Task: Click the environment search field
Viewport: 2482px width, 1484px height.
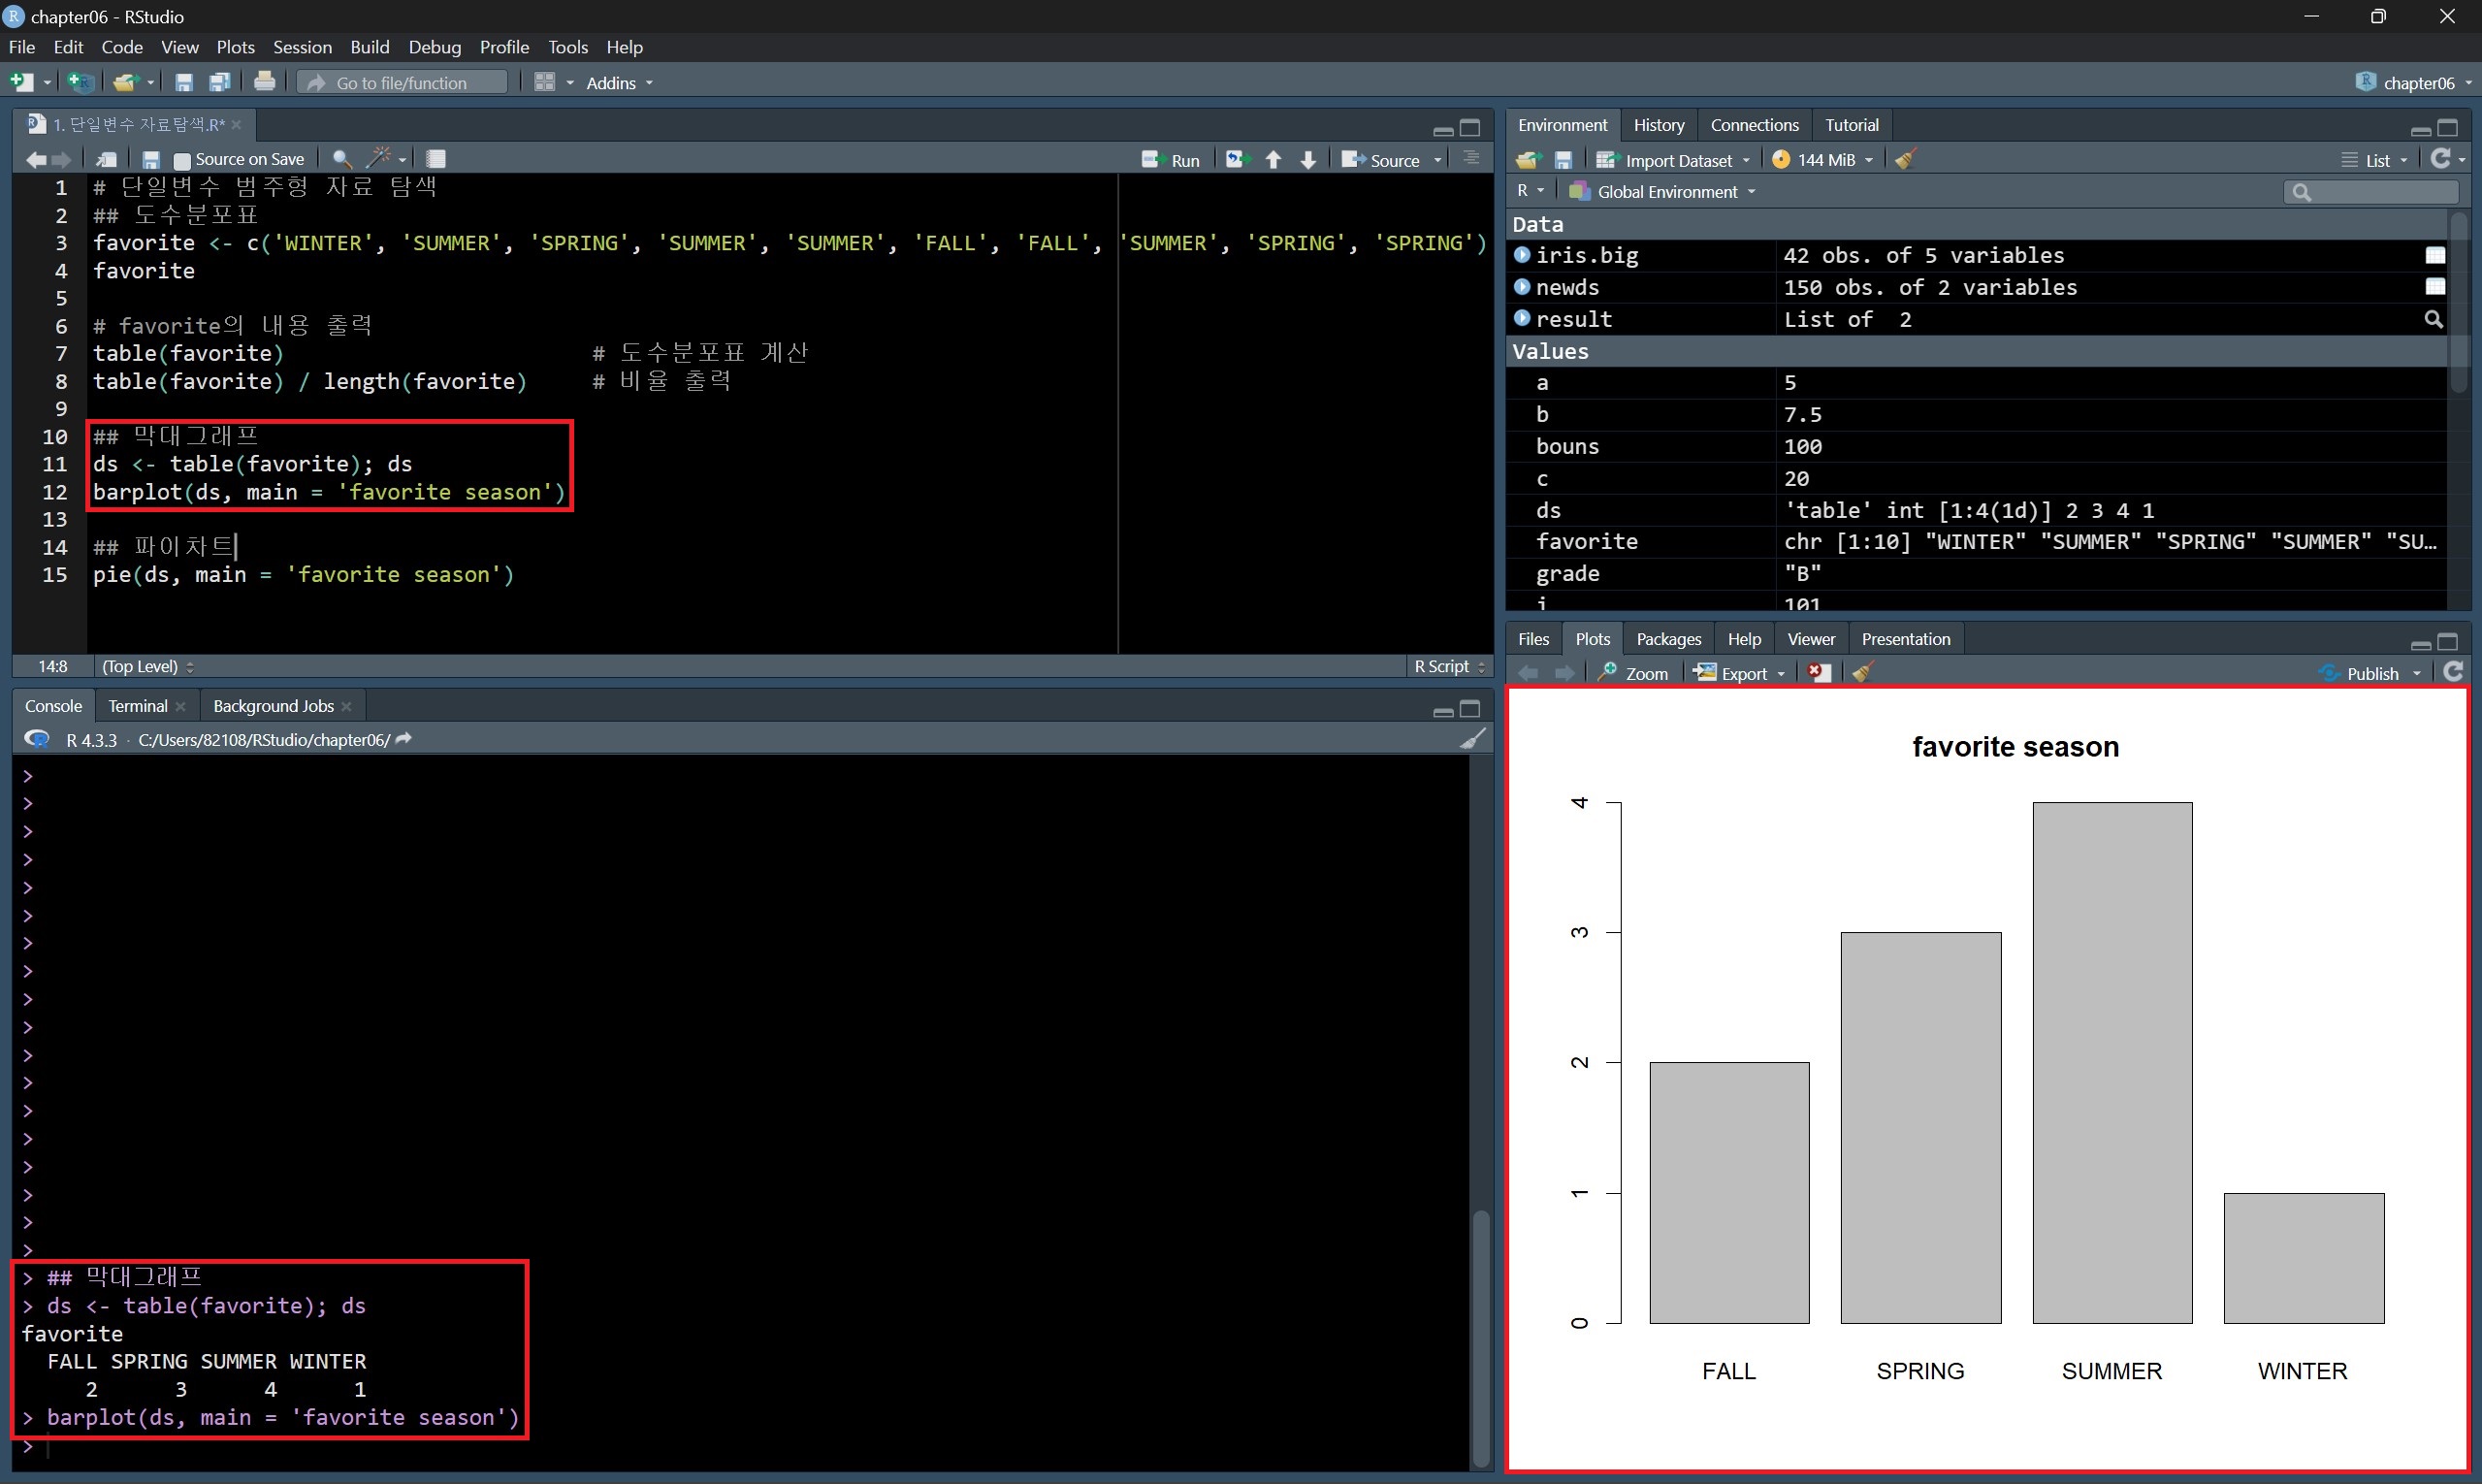Action: (2380, 192)
